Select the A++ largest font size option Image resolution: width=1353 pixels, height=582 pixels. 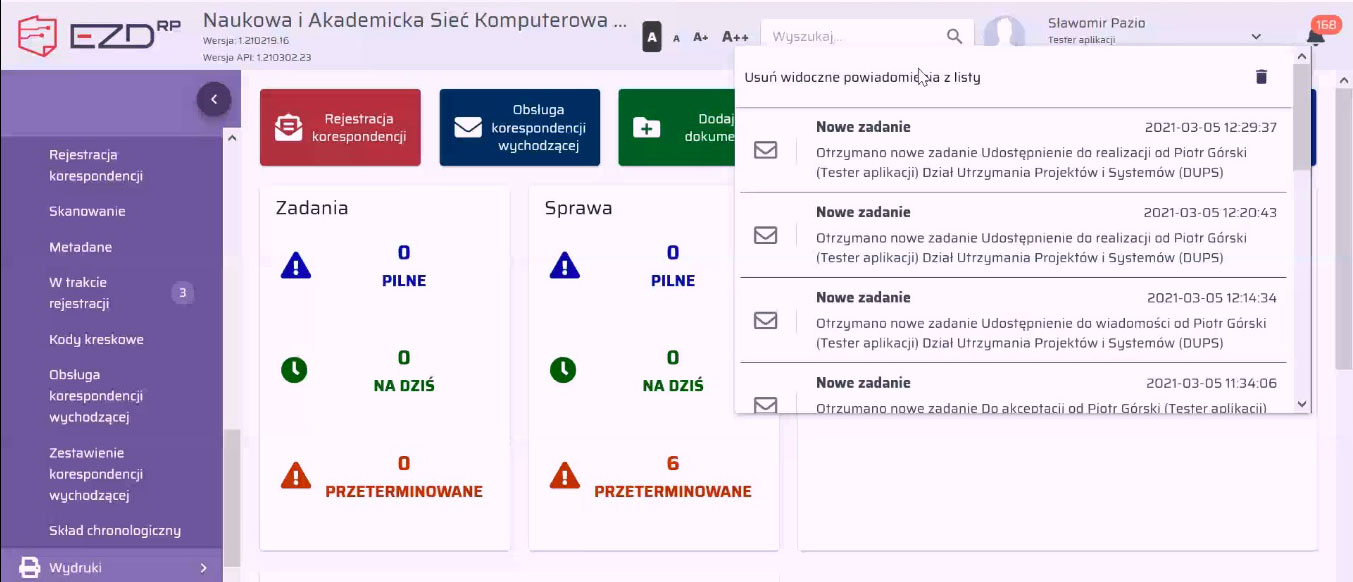tap(733, 36)
